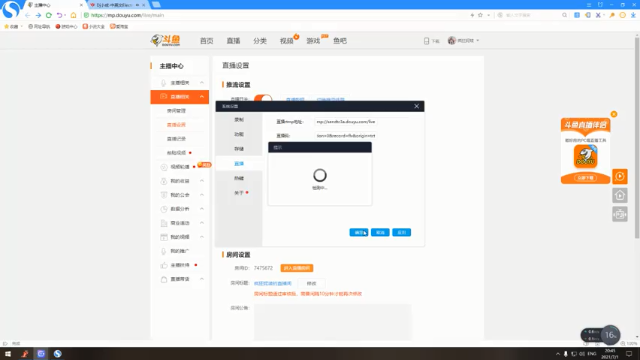The width and height of the screenshot is (640, 360).
Task: Select 首页 in Douyu navigation
Action: point(207,41)
